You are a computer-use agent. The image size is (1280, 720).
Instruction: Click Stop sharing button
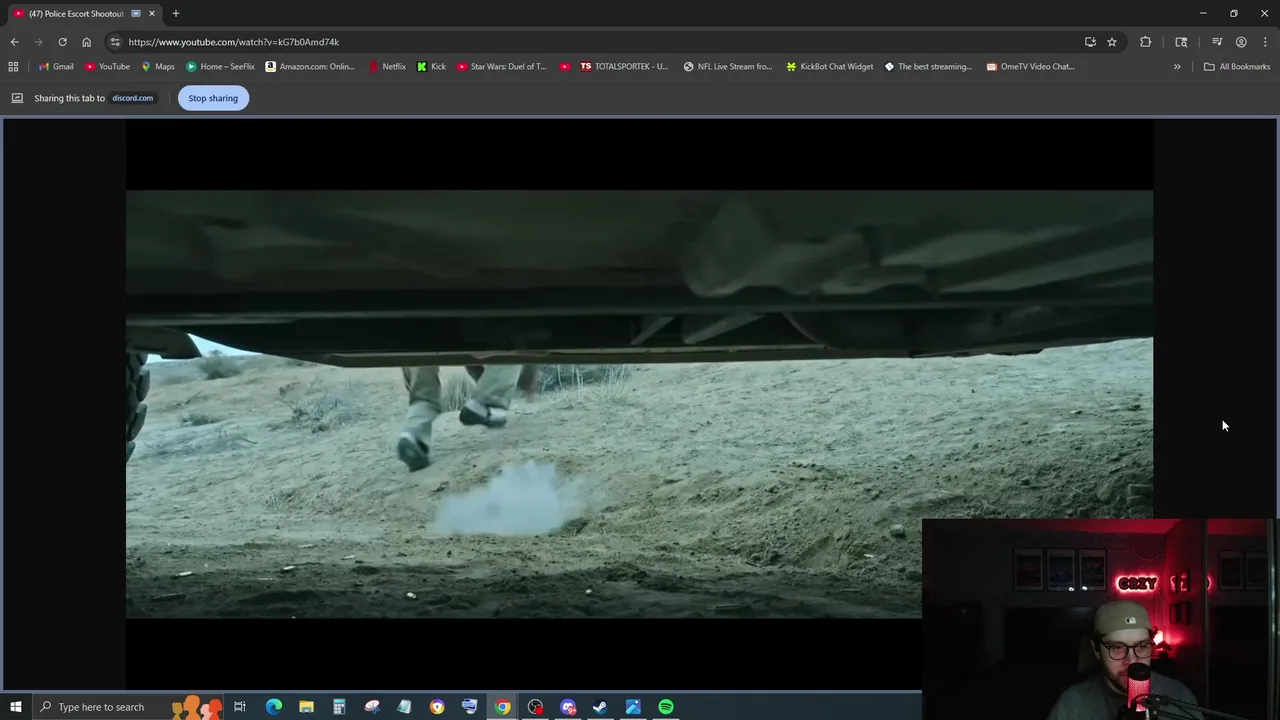(x=213, y=98)
